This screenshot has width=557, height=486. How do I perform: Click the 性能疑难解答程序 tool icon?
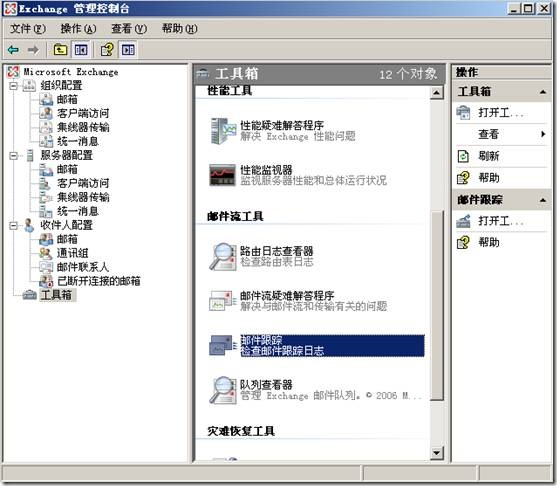(223, 131)
